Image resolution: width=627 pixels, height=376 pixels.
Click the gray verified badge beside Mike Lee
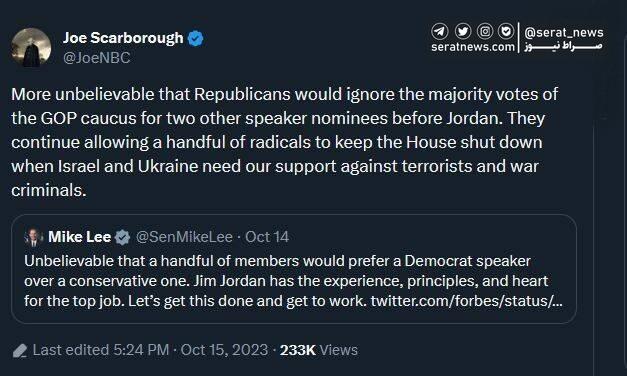click(x=122, y=237)
